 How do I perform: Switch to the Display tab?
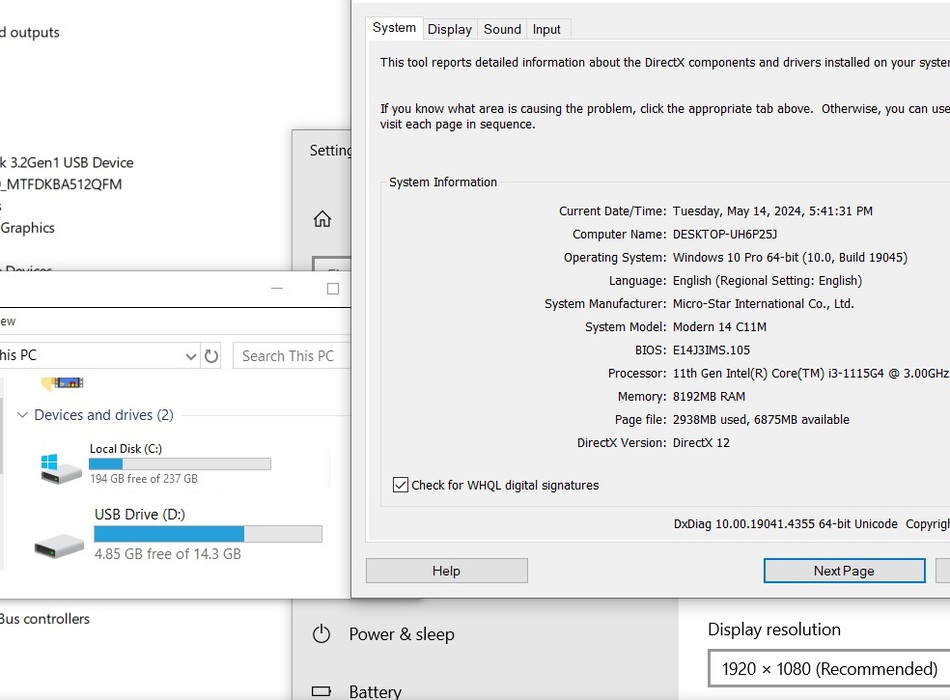pos(449,29)
